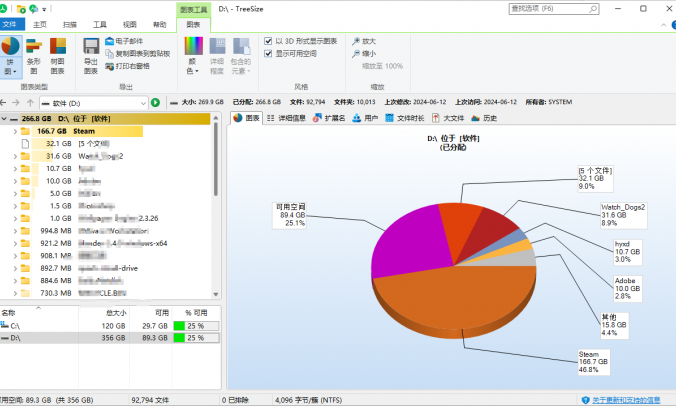Select the D:\ drive row in list
676x406 pixels.
coord(110,338)
